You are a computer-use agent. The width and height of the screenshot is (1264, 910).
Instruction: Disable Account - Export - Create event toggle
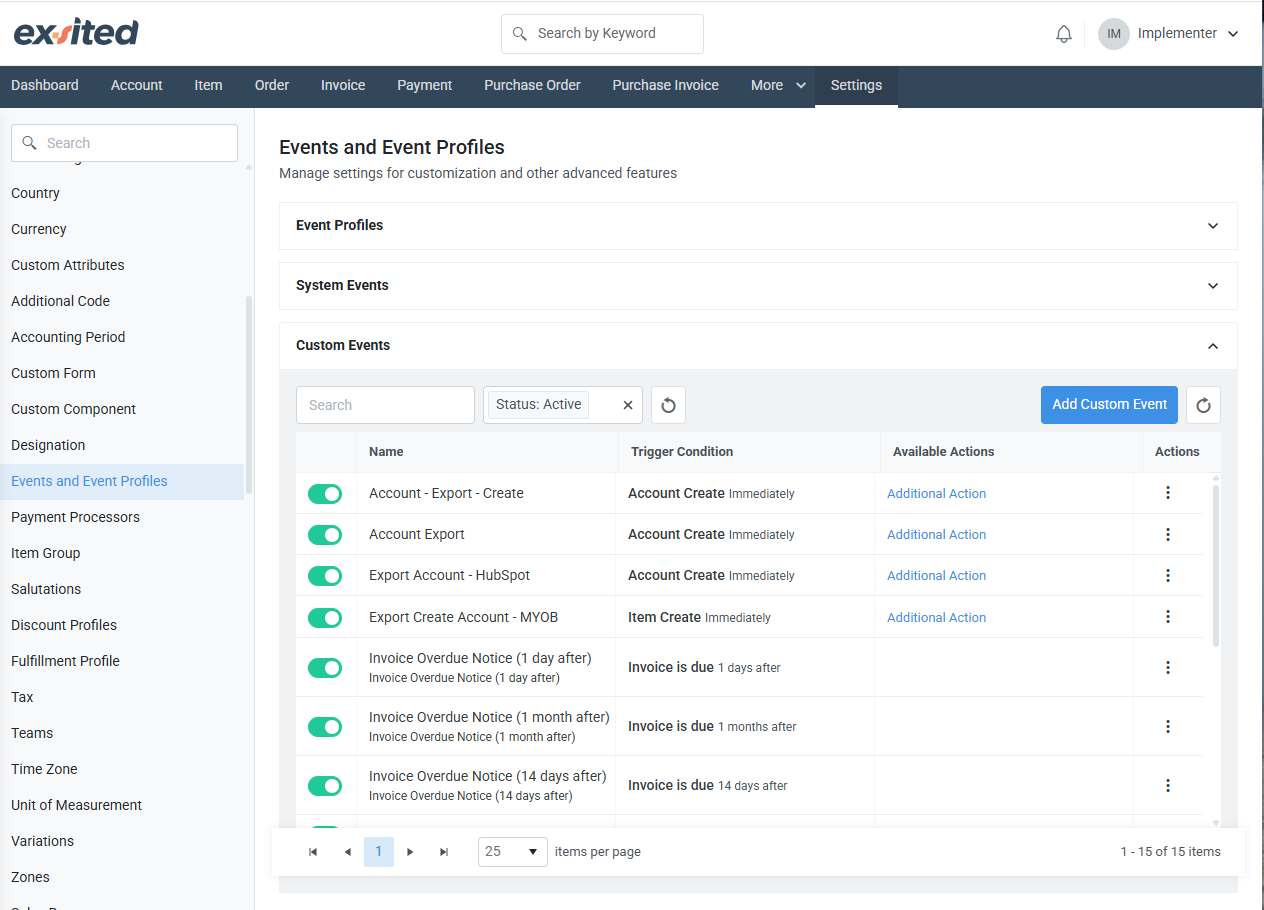coord(325,494)
